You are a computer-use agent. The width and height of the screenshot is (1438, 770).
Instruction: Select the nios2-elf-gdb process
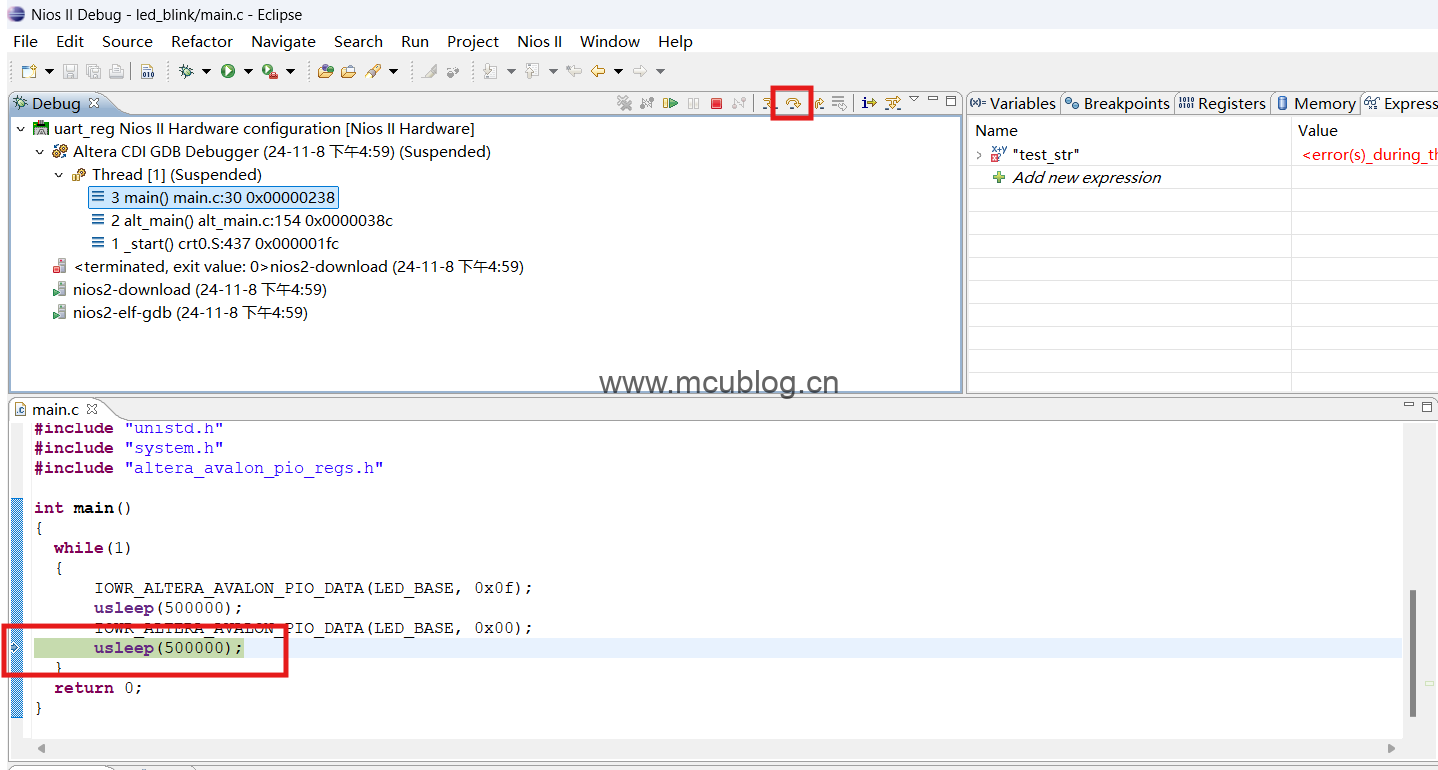180,313
